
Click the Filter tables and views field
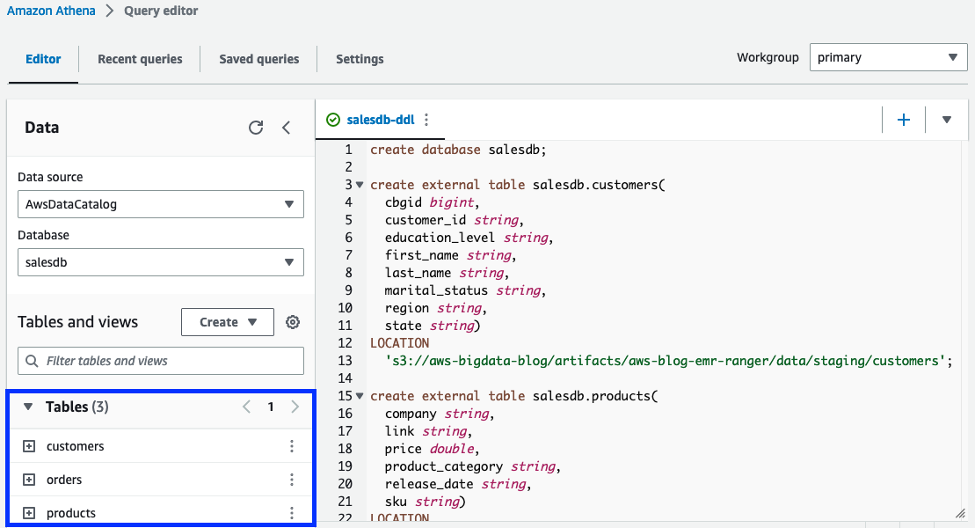click(x=161, y=361)
